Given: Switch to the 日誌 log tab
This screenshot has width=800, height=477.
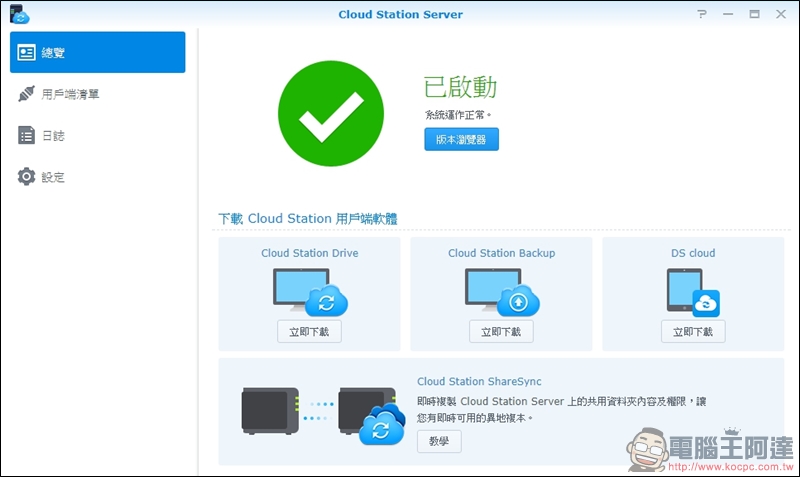Looking at the screenshot, I should click(x=97, y=135).
